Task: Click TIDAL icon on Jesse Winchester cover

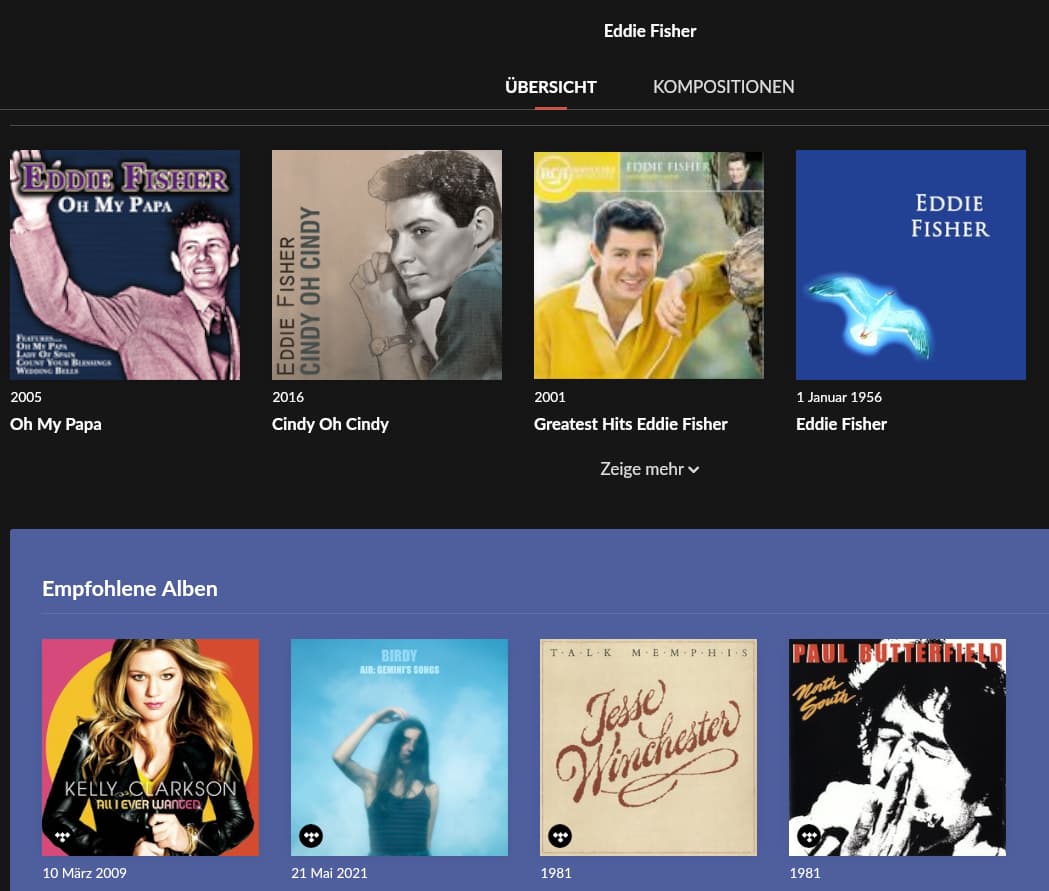Action: tap(560, 836)
